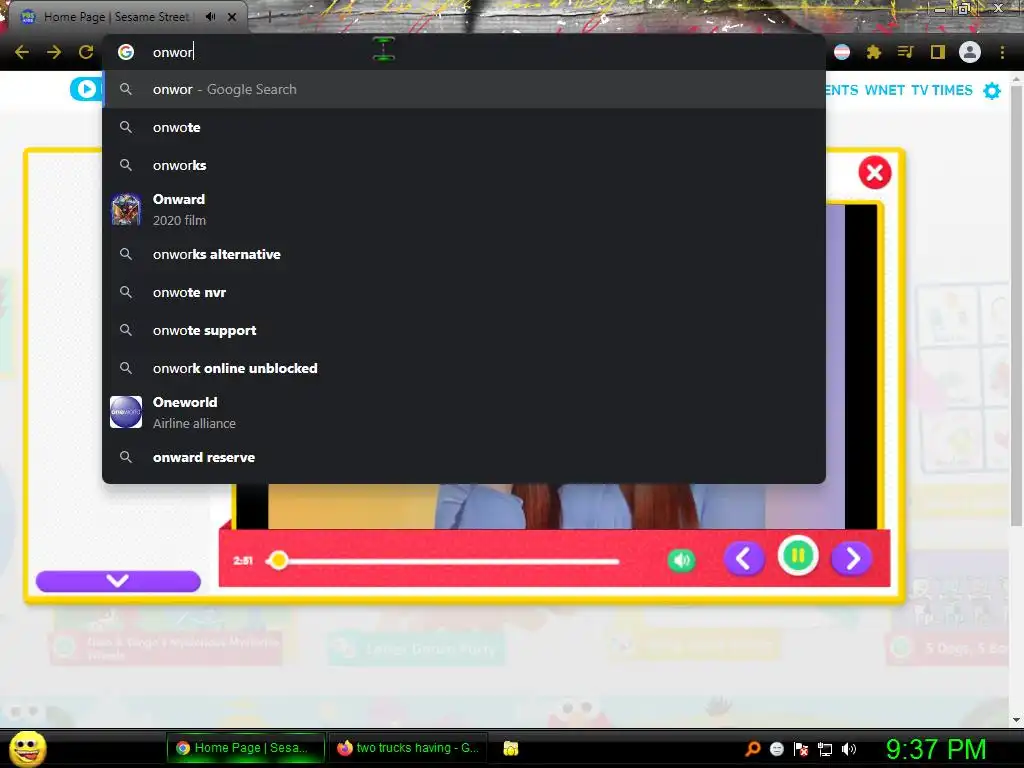The width and height of the screenshot is (1024, 768).
Task: Click the Onward film poster thumbnail
Action: pos(126,210)
